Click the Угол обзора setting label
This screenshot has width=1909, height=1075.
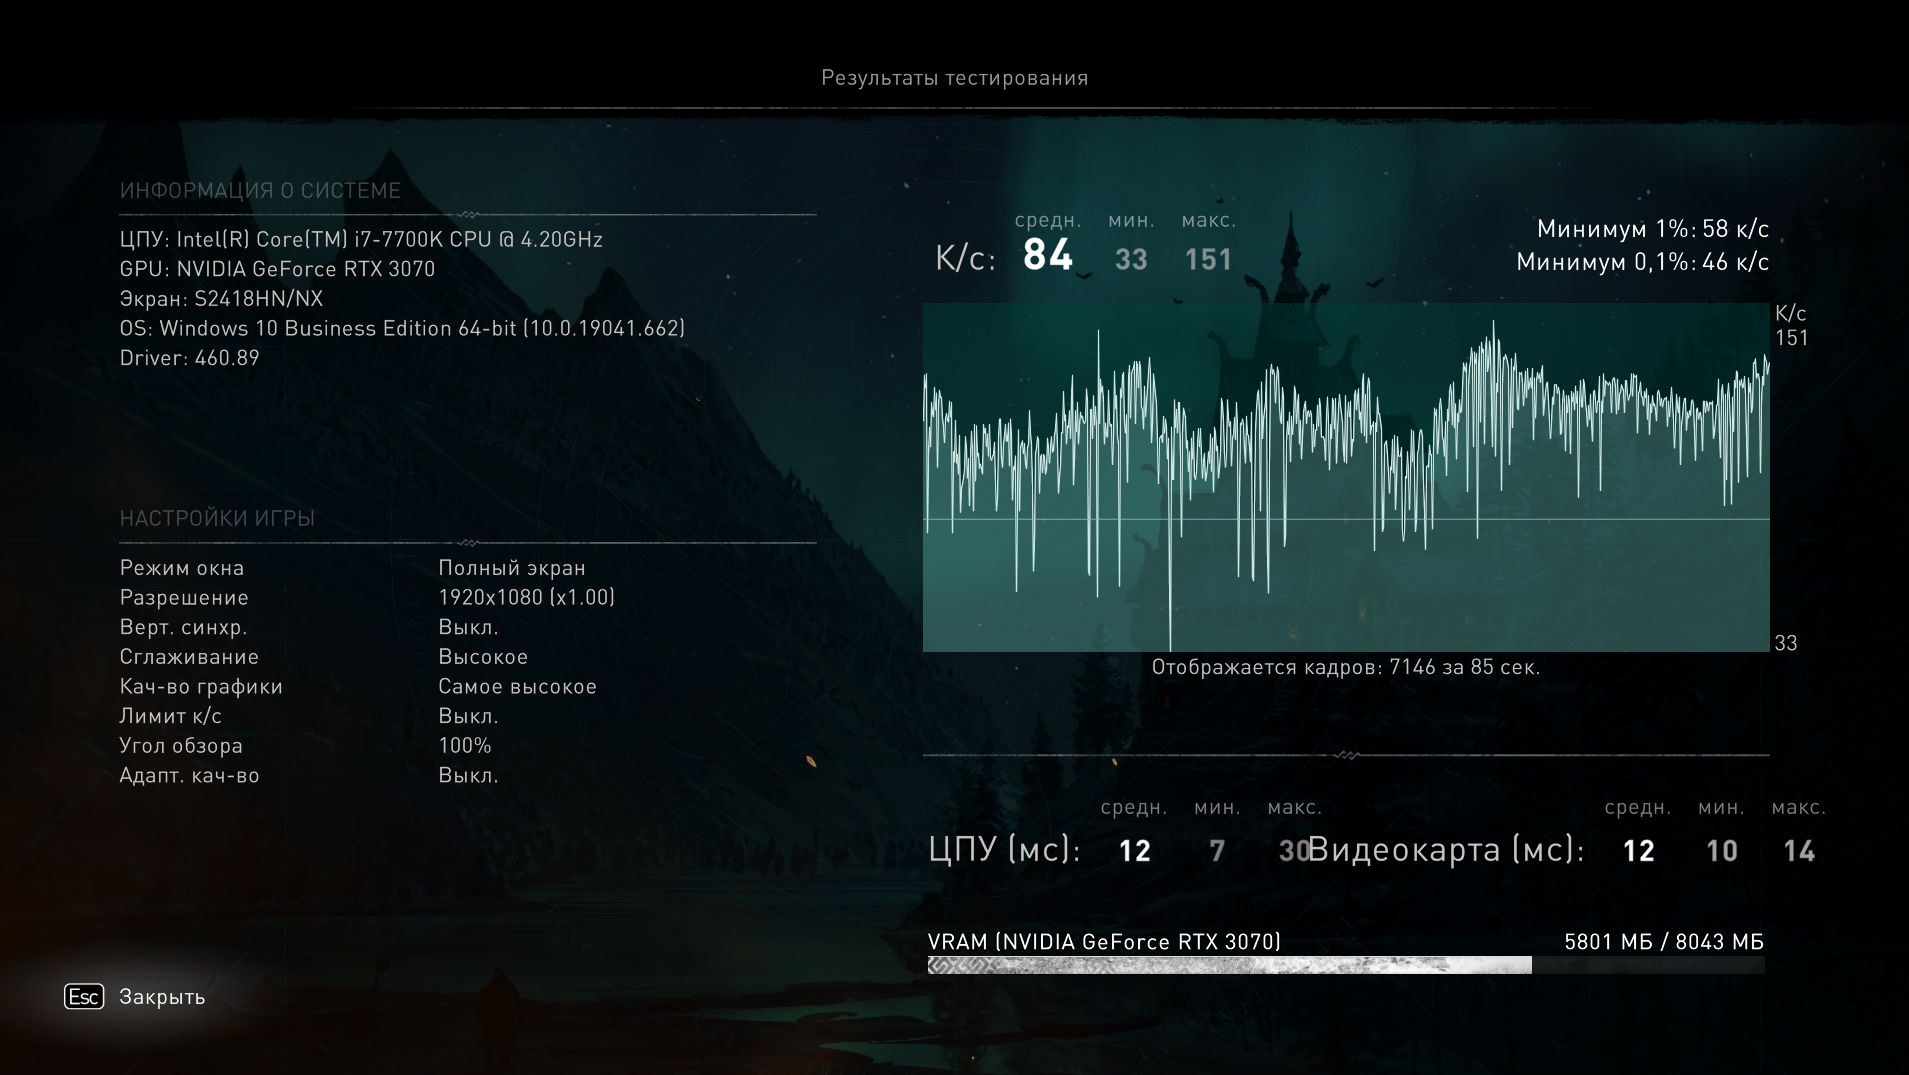(x=181, y=746)
